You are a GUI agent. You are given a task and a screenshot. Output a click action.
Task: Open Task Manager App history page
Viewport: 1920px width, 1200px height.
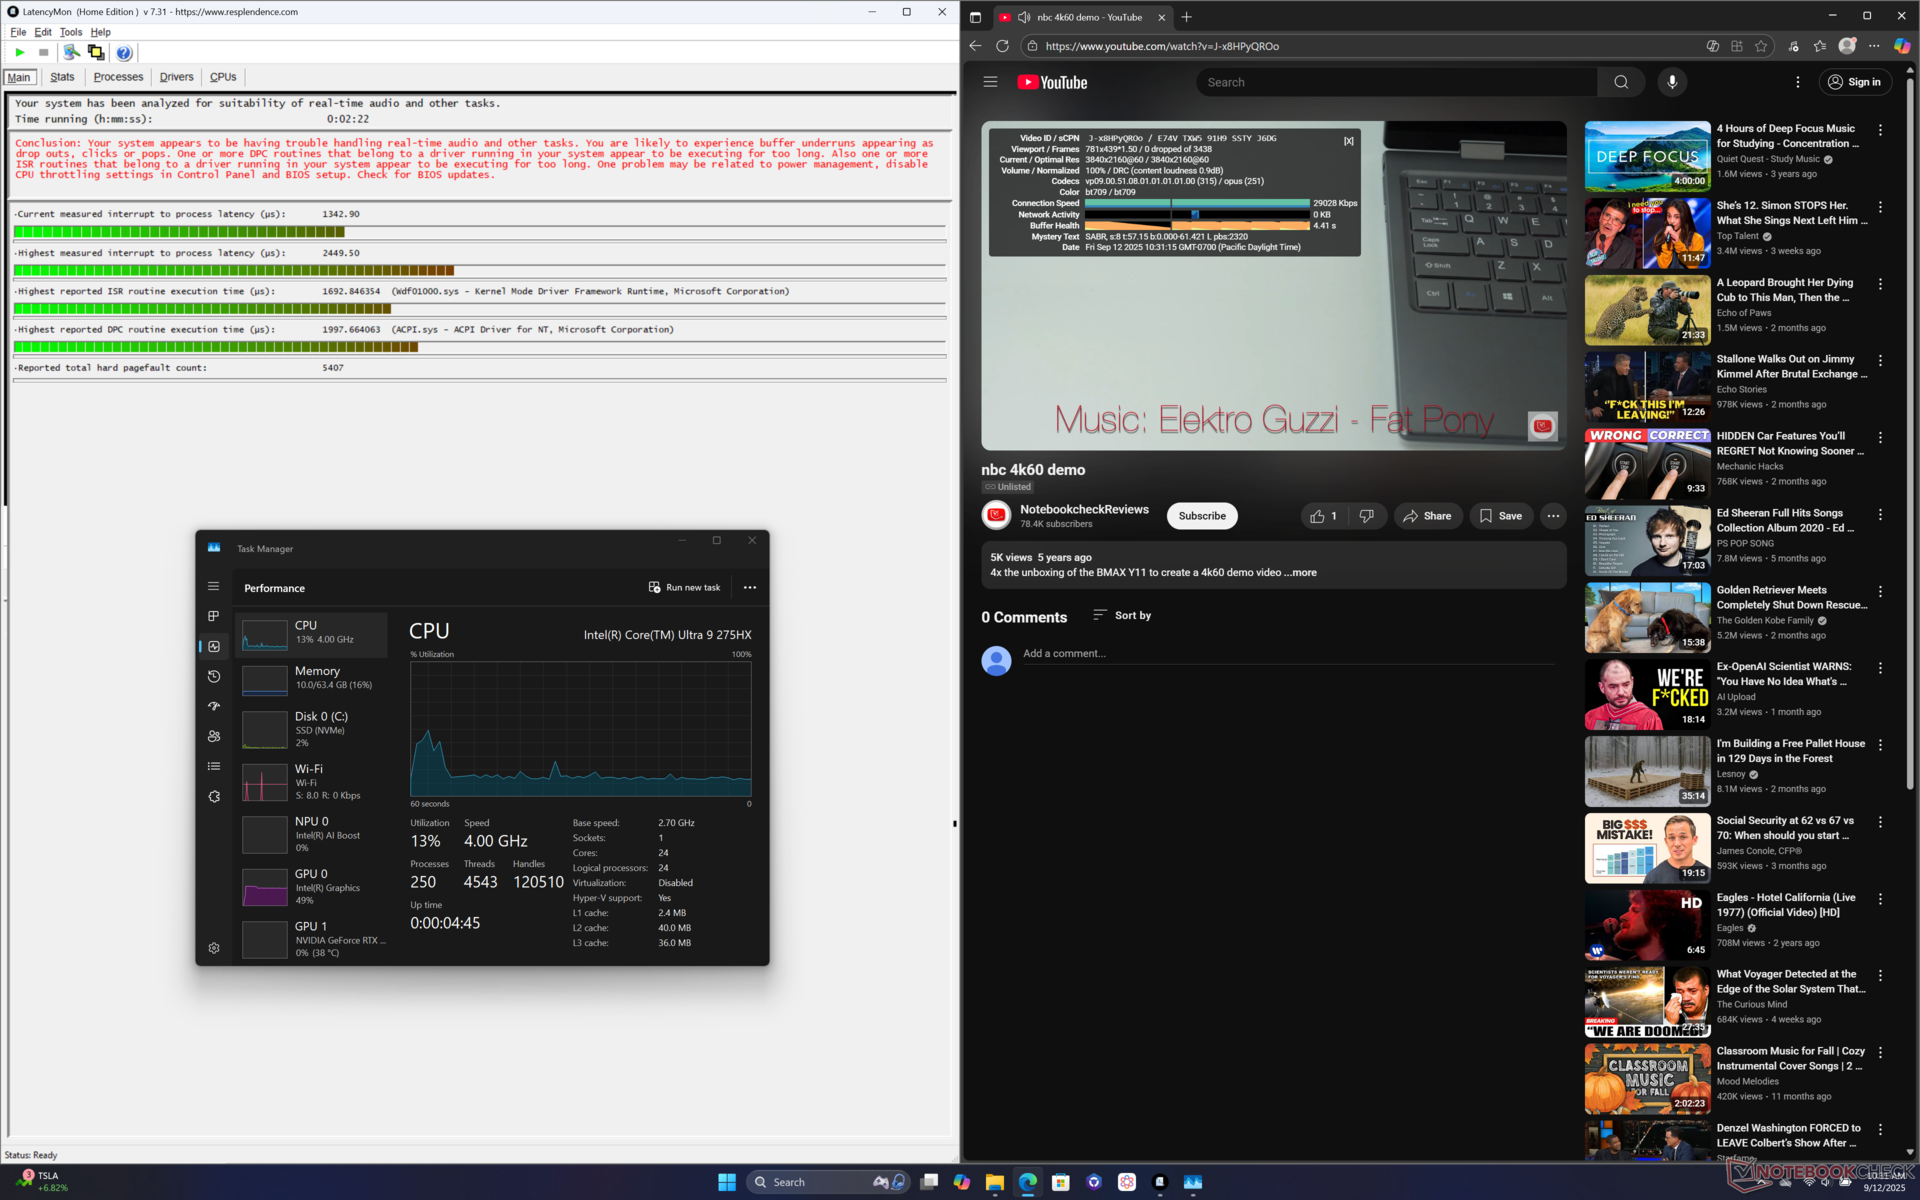(214, 676)
